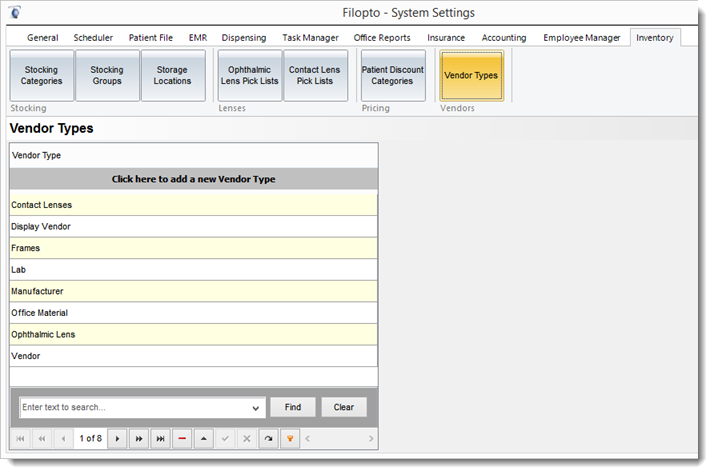The height and width of the screenshot is (474, 713).
Task: Open Contact Lens Pick Lists
Action: coord(315,76)
